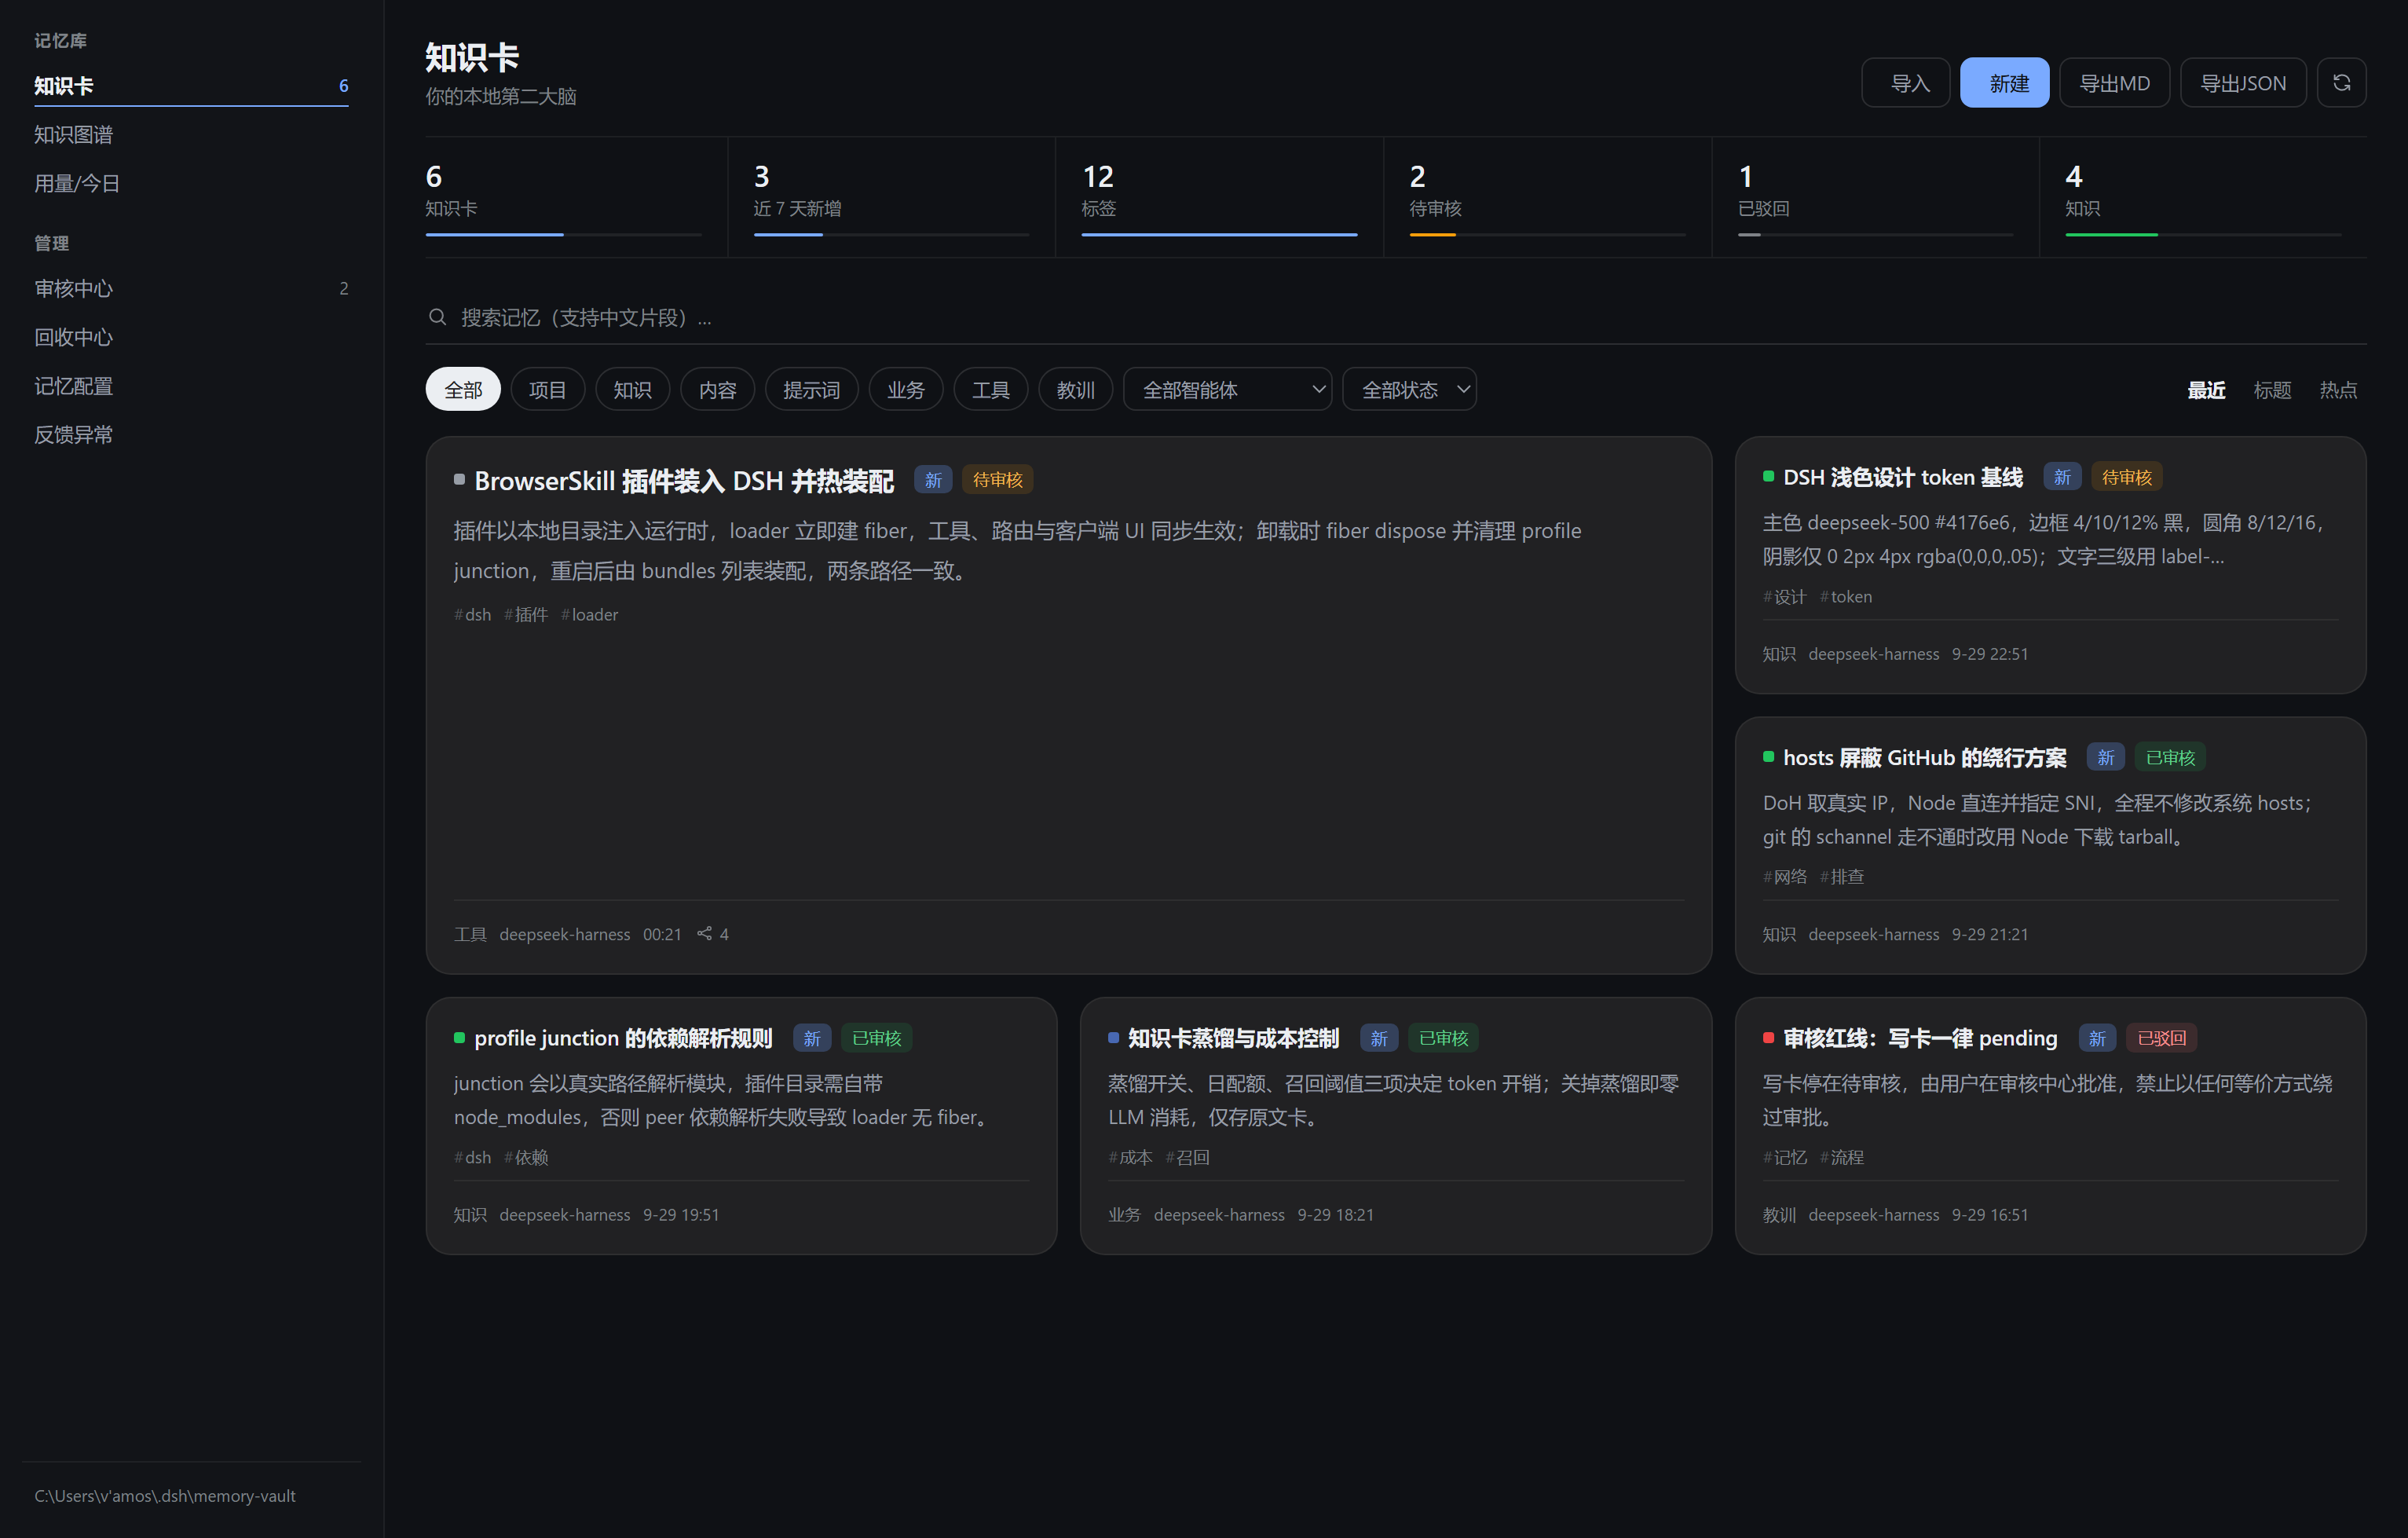Click the search magnifier icon
This screenshot has width=2408, height=1538.
click(x=437, y=317)
